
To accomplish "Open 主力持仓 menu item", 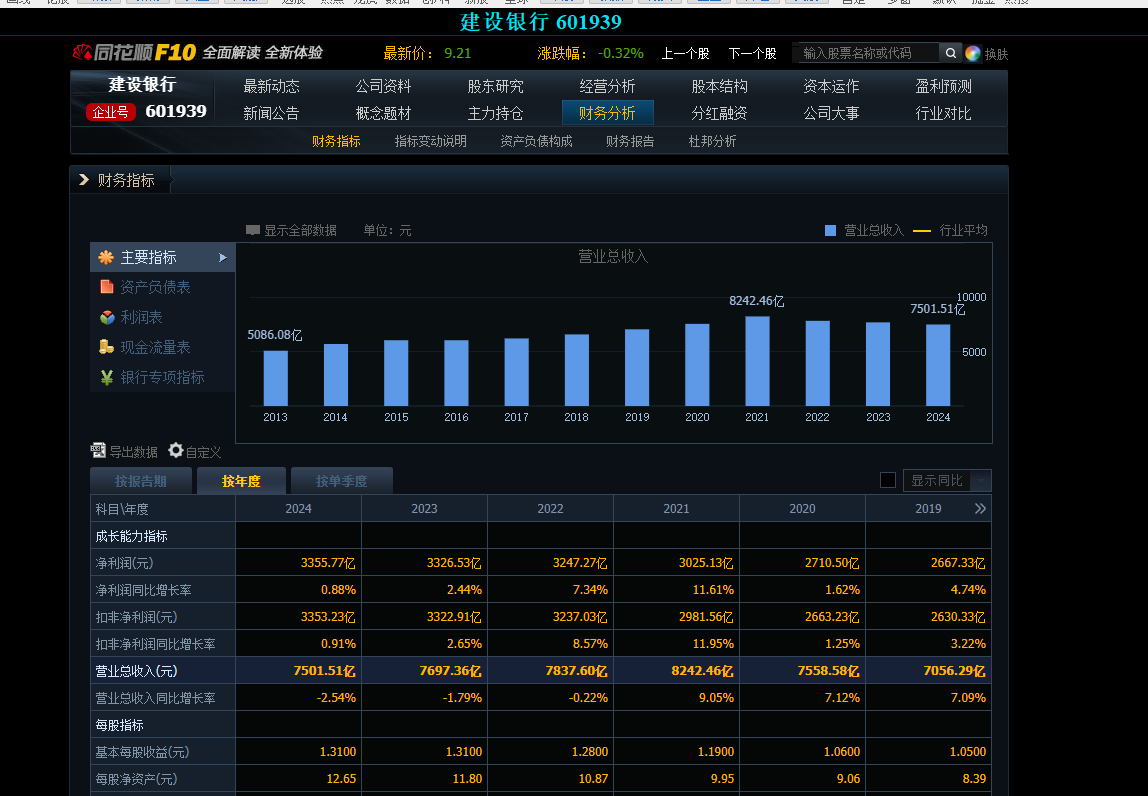I will coord(495,114).
